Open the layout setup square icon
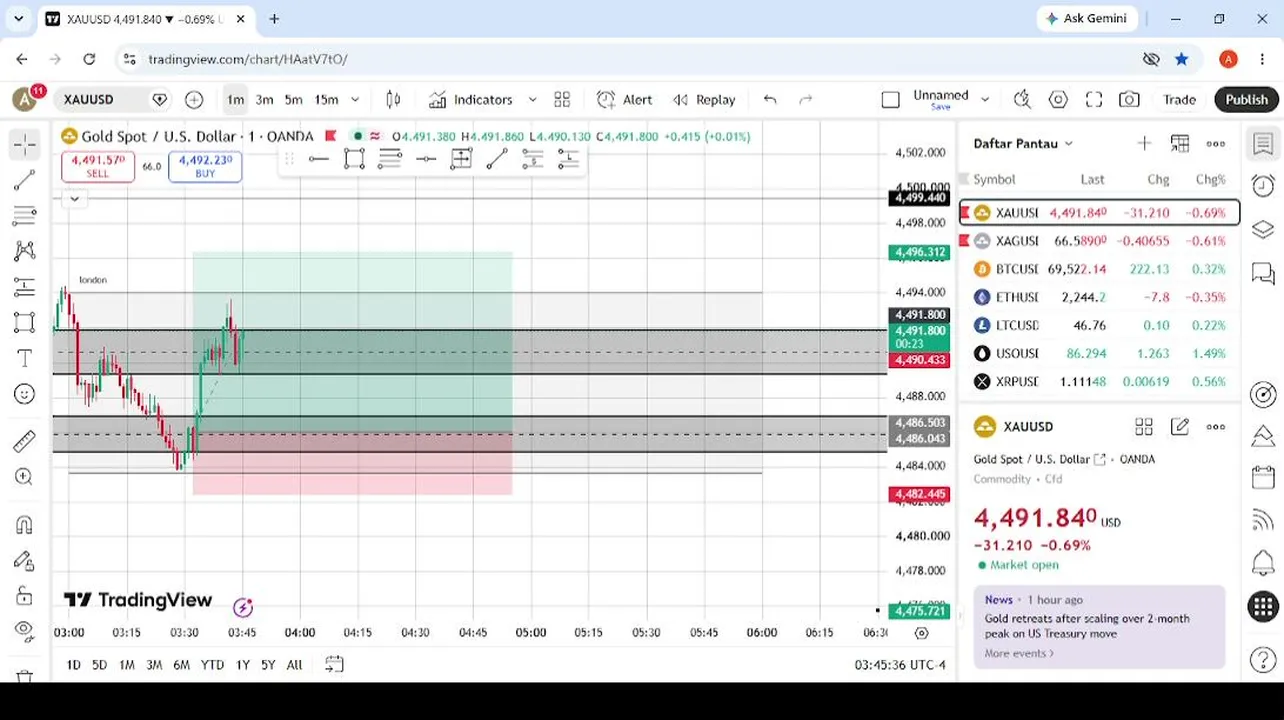Image resolution: width=1284 pixels, height=720 pixels. [x=891, y=99]
